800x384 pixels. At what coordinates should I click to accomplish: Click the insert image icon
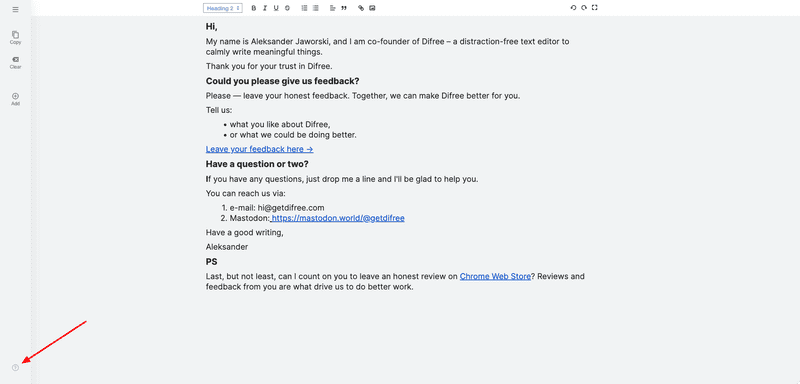pos(372,8)
